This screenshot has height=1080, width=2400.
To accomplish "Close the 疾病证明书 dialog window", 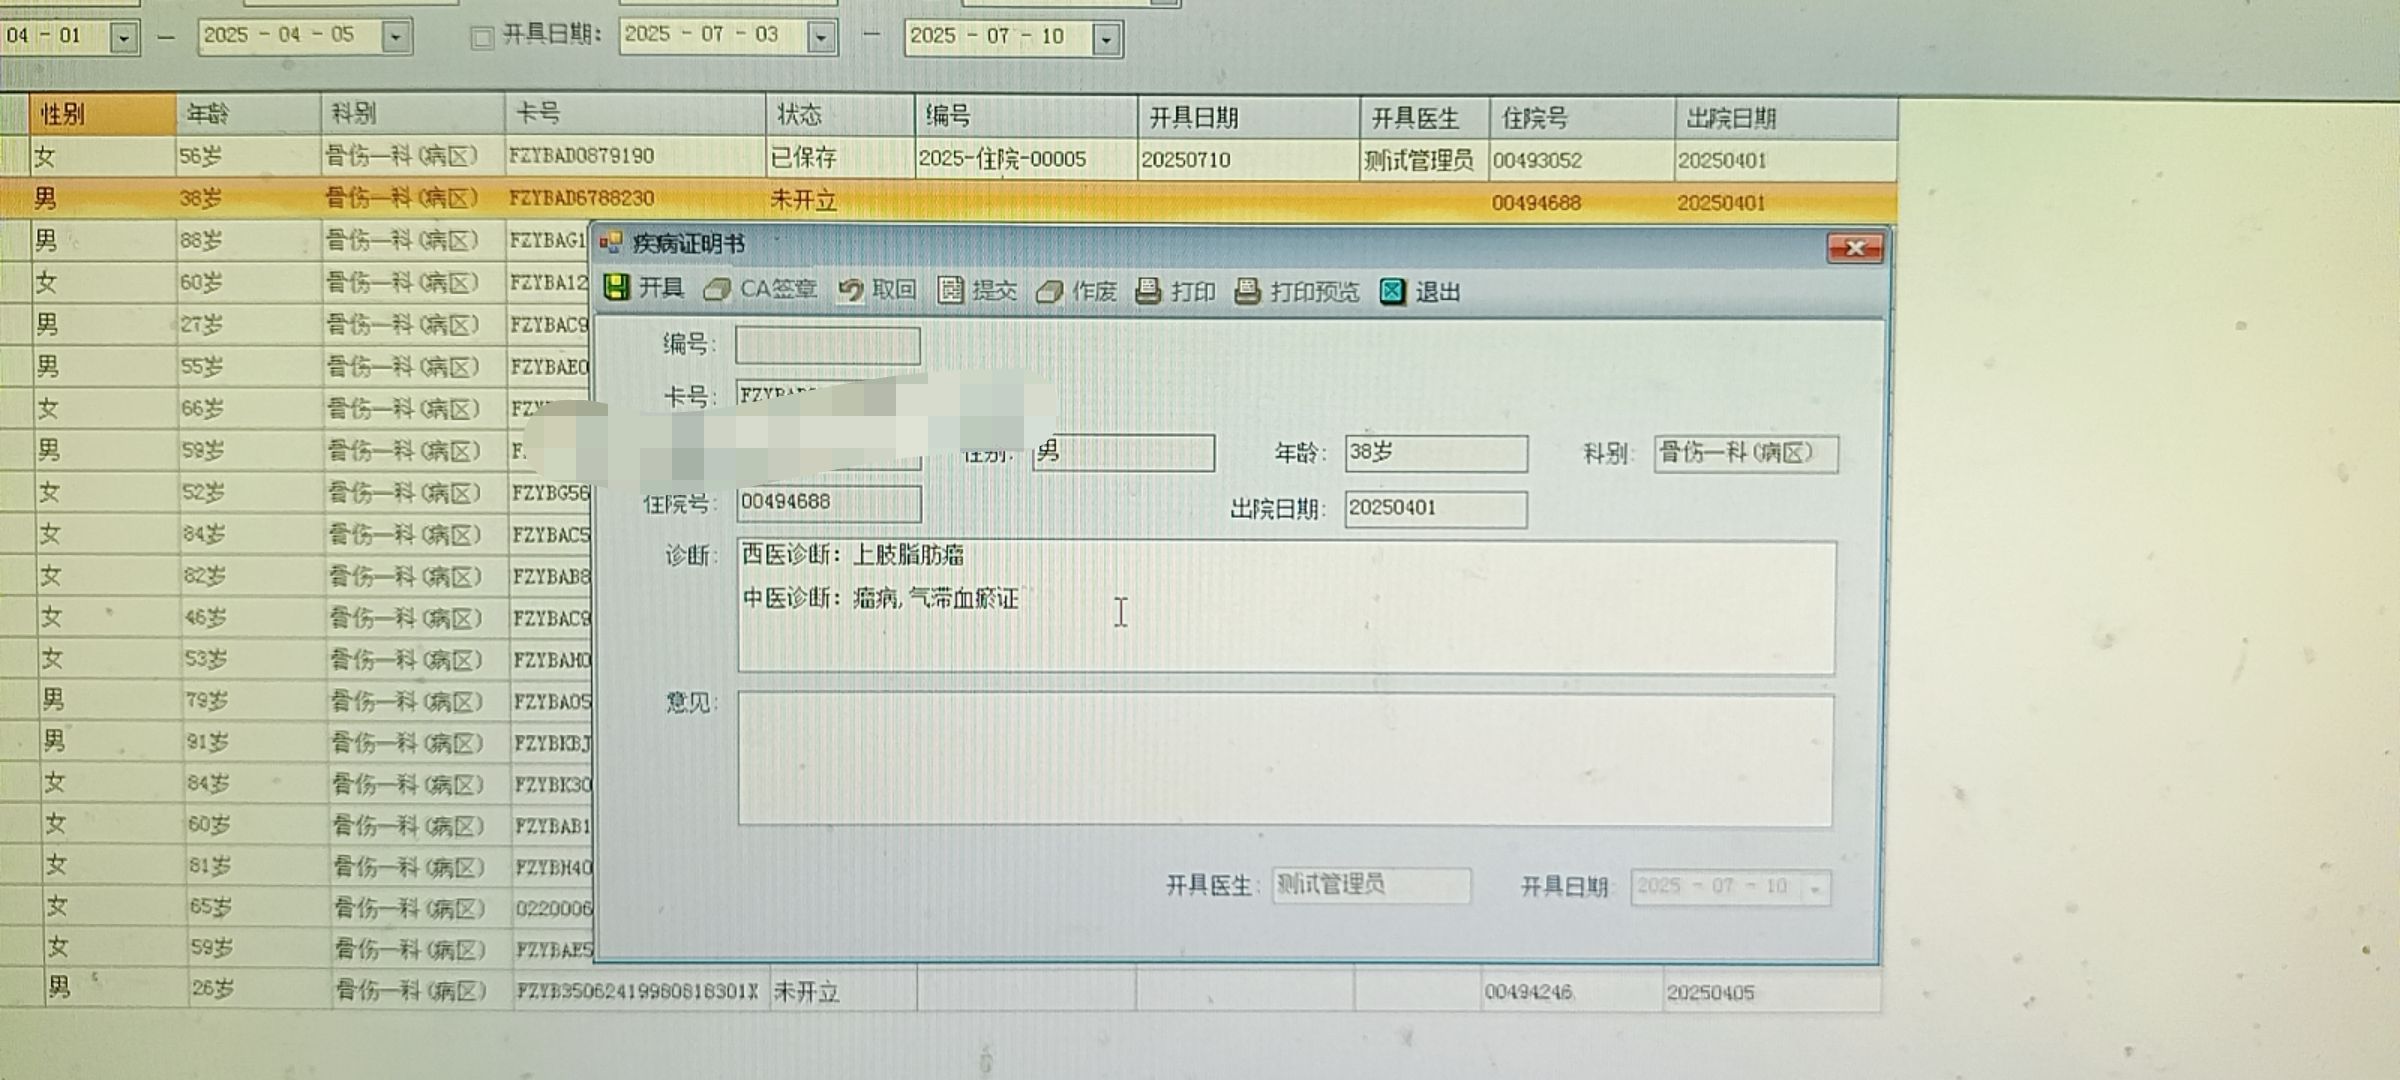I will [1854, 248].
